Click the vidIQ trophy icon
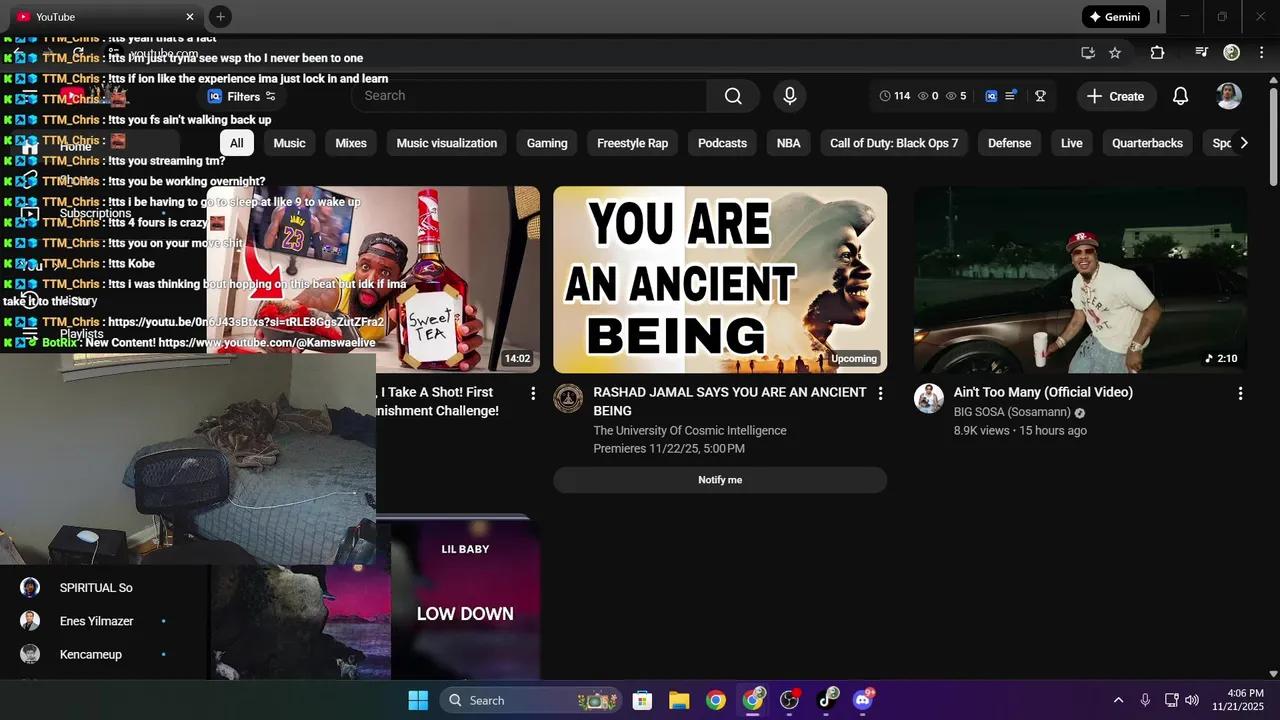 (x=1040, y=96)
